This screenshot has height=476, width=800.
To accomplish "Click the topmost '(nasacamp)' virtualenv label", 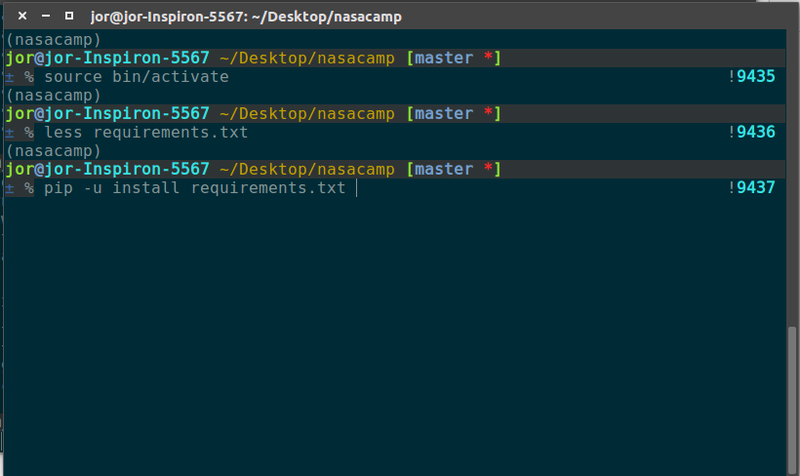I will 48,40.
